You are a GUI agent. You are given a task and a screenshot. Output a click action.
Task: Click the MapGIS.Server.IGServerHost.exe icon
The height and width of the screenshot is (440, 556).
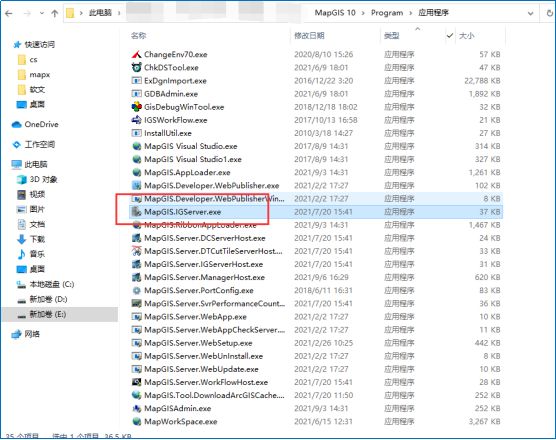[137, 264]
